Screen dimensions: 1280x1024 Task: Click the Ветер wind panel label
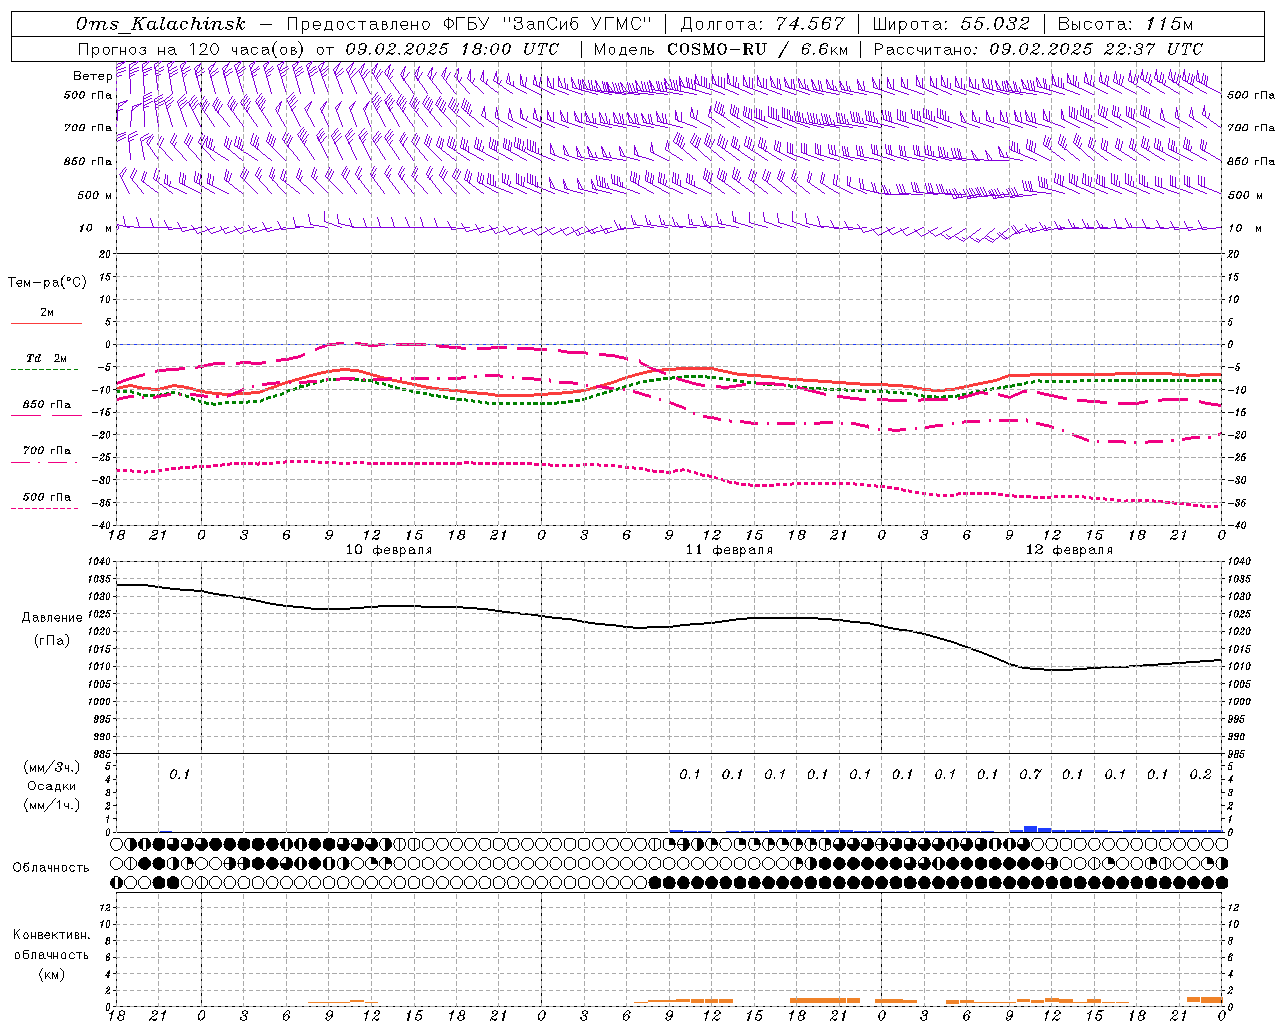point(92,76)
